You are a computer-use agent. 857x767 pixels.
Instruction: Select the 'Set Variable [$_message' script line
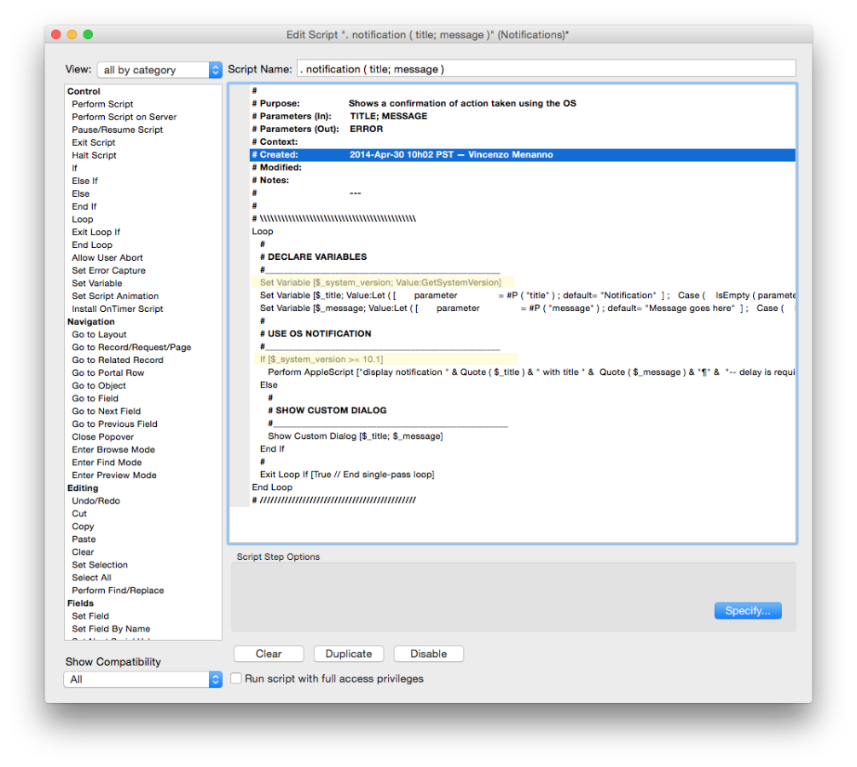click(x=522, y=308)
